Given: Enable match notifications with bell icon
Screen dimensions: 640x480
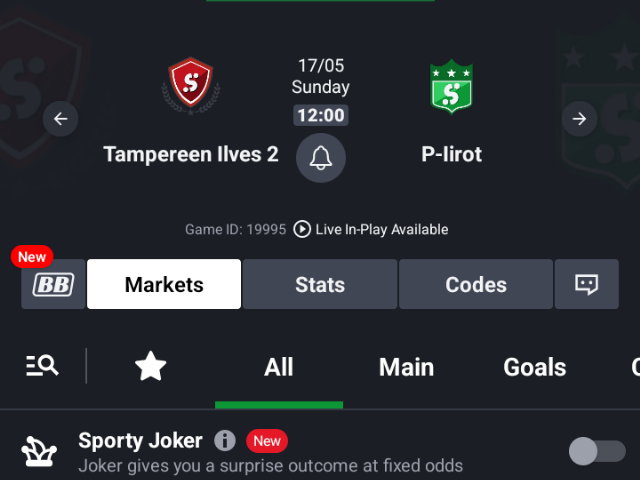Looking at the screenshot, I should click(321, 158).
